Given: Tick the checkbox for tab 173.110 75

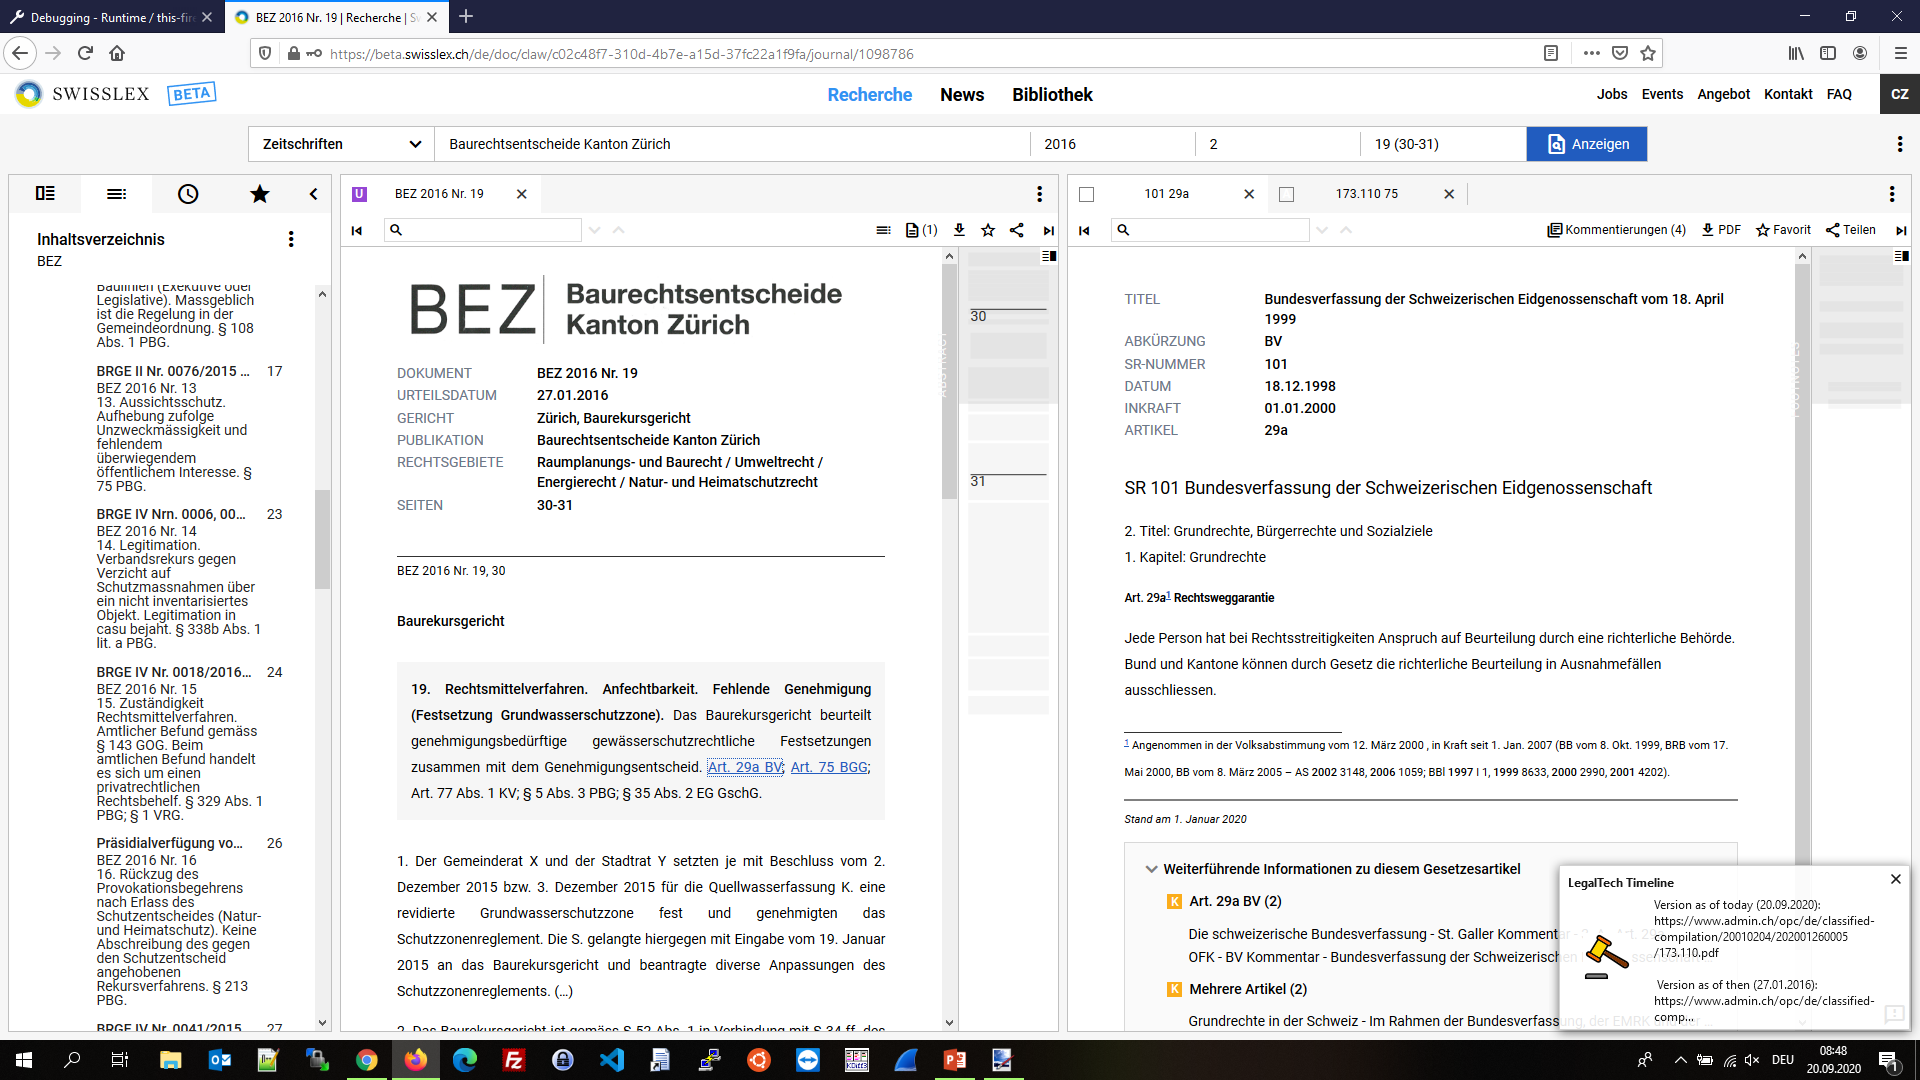Looking at the screenshot, I should pyautogui.click(x=1287, y=194).
